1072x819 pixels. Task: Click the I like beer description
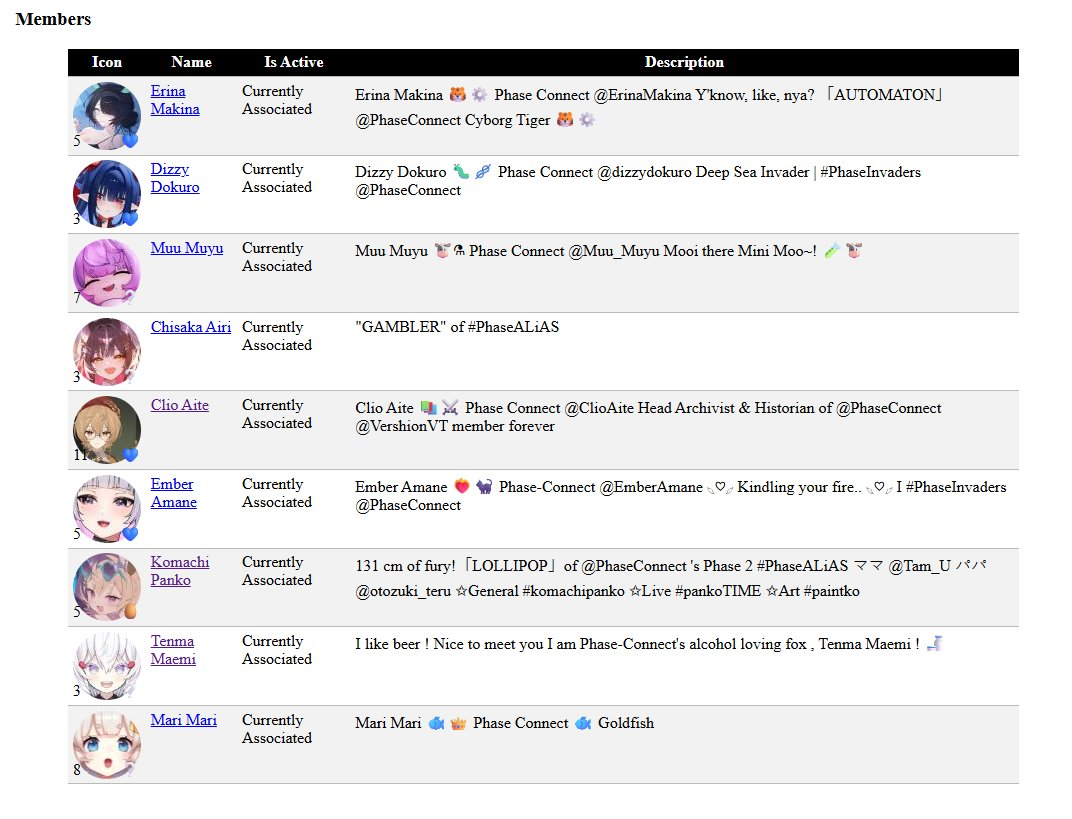click(649, 644)
